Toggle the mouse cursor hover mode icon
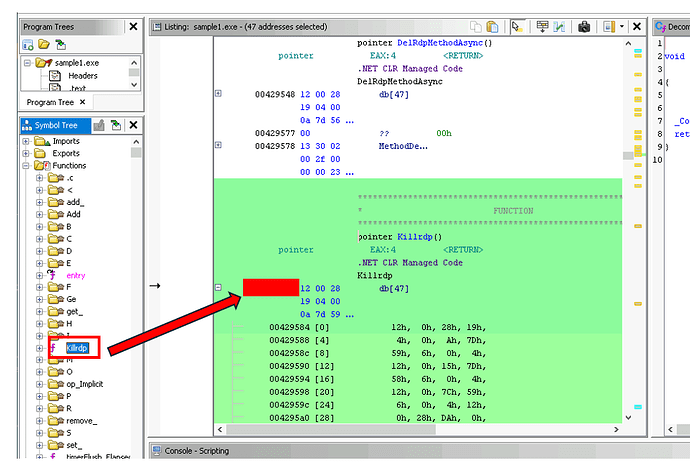Image resolution: width=690 pixels, height=465 pixels. (x=516, y=27)
